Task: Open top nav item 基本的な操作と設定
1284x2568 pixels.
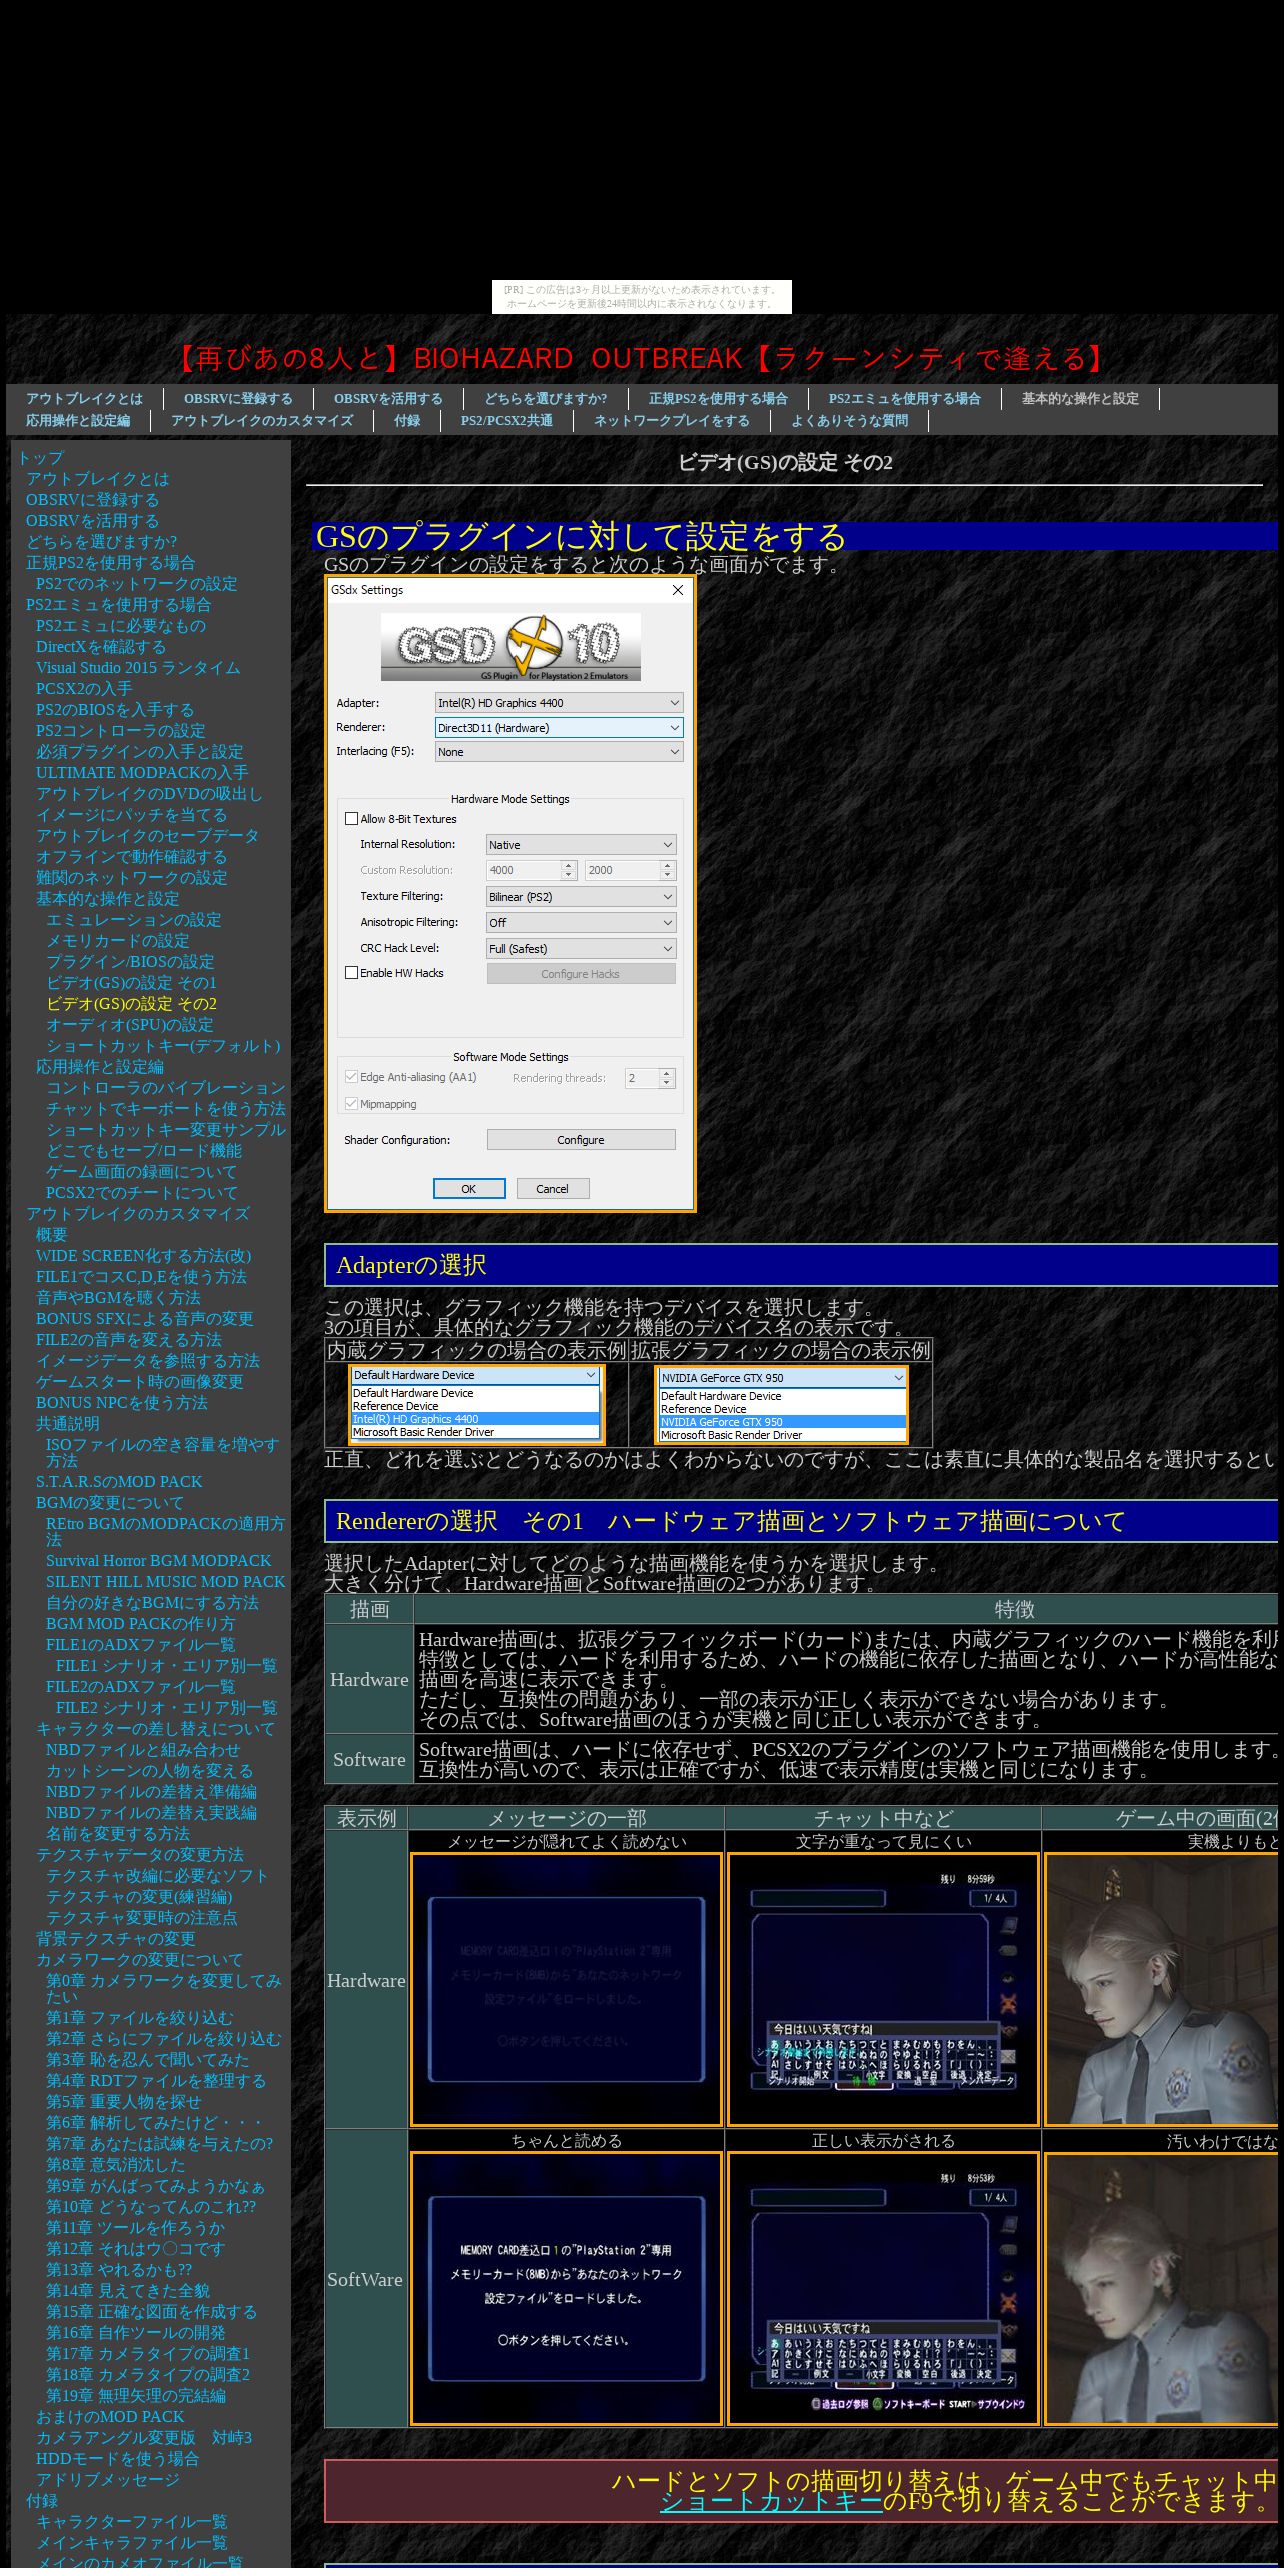Action: click(x=1080, y=399)
